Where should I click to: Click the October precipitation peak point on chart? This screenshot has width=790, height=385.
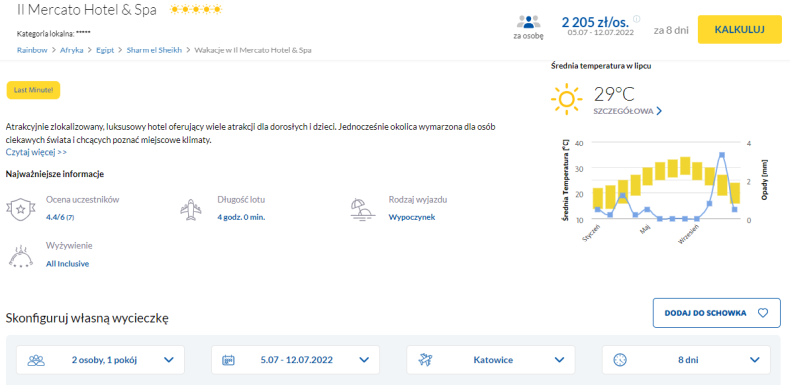point(722,155)
